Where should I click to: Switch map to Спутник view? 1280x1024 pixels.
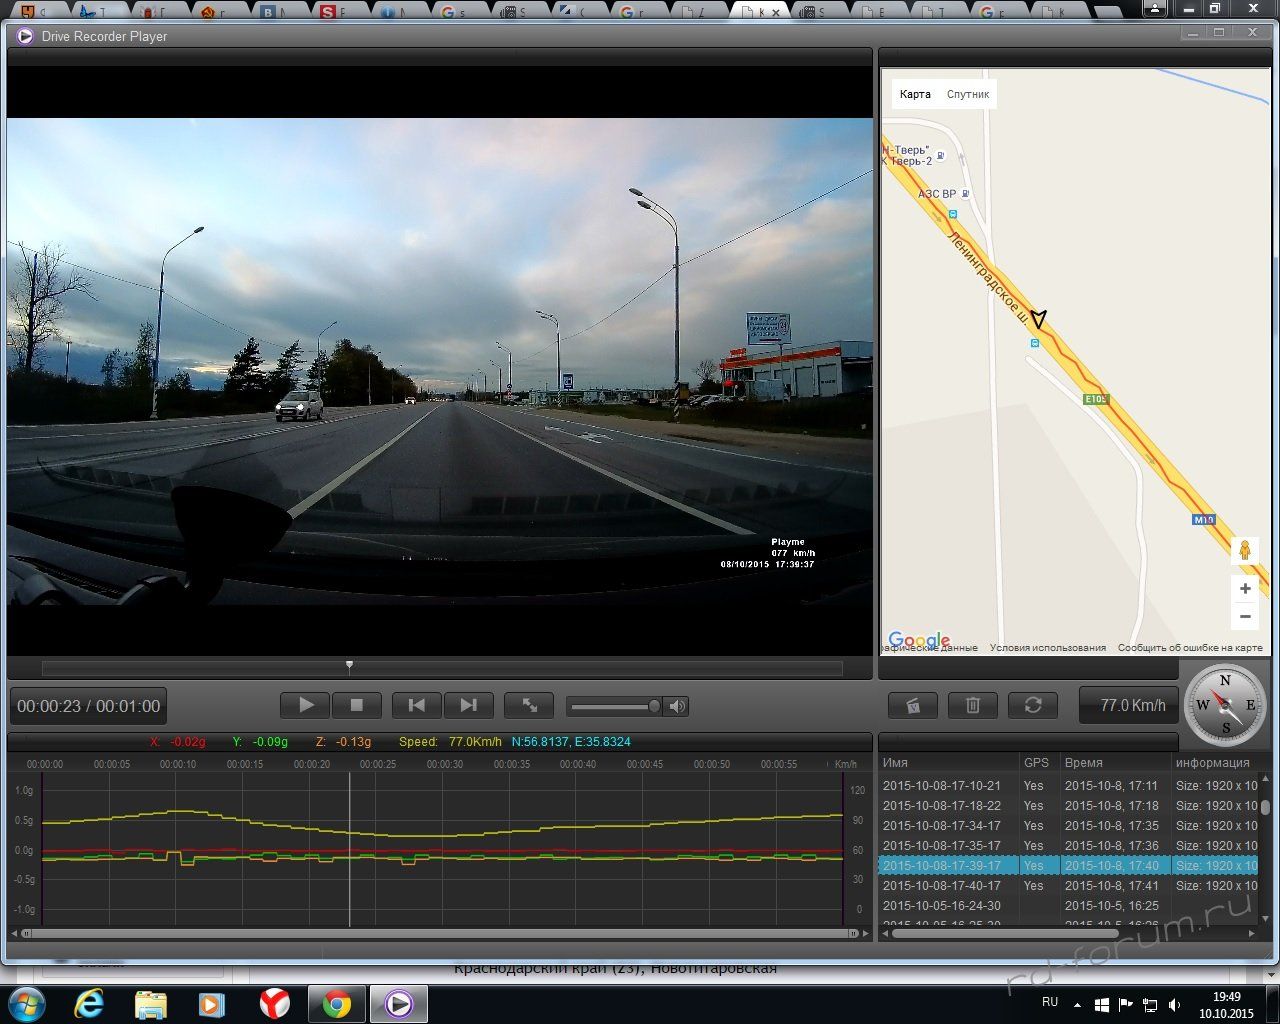click(x=967, y=94)
